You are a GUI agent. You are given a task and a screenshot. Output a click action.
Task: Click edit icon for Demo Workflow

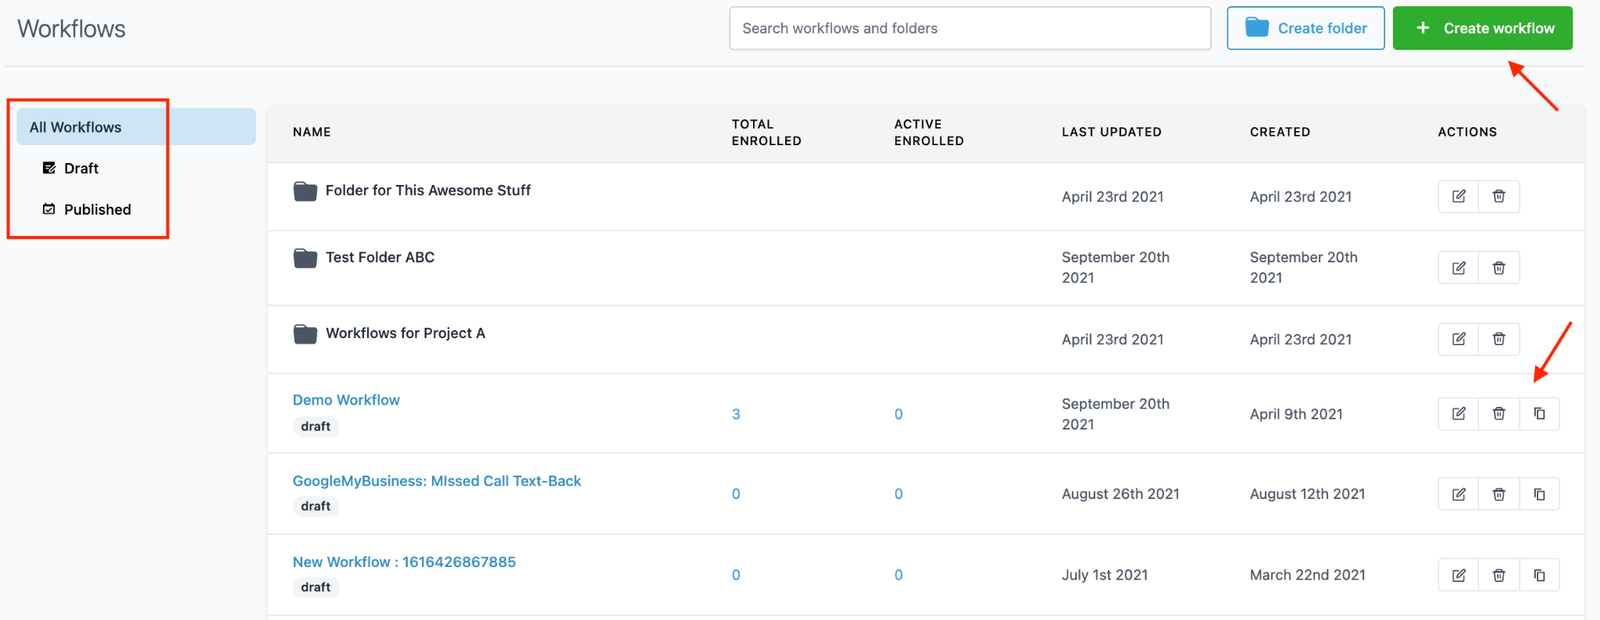[x=1458, y=414]
